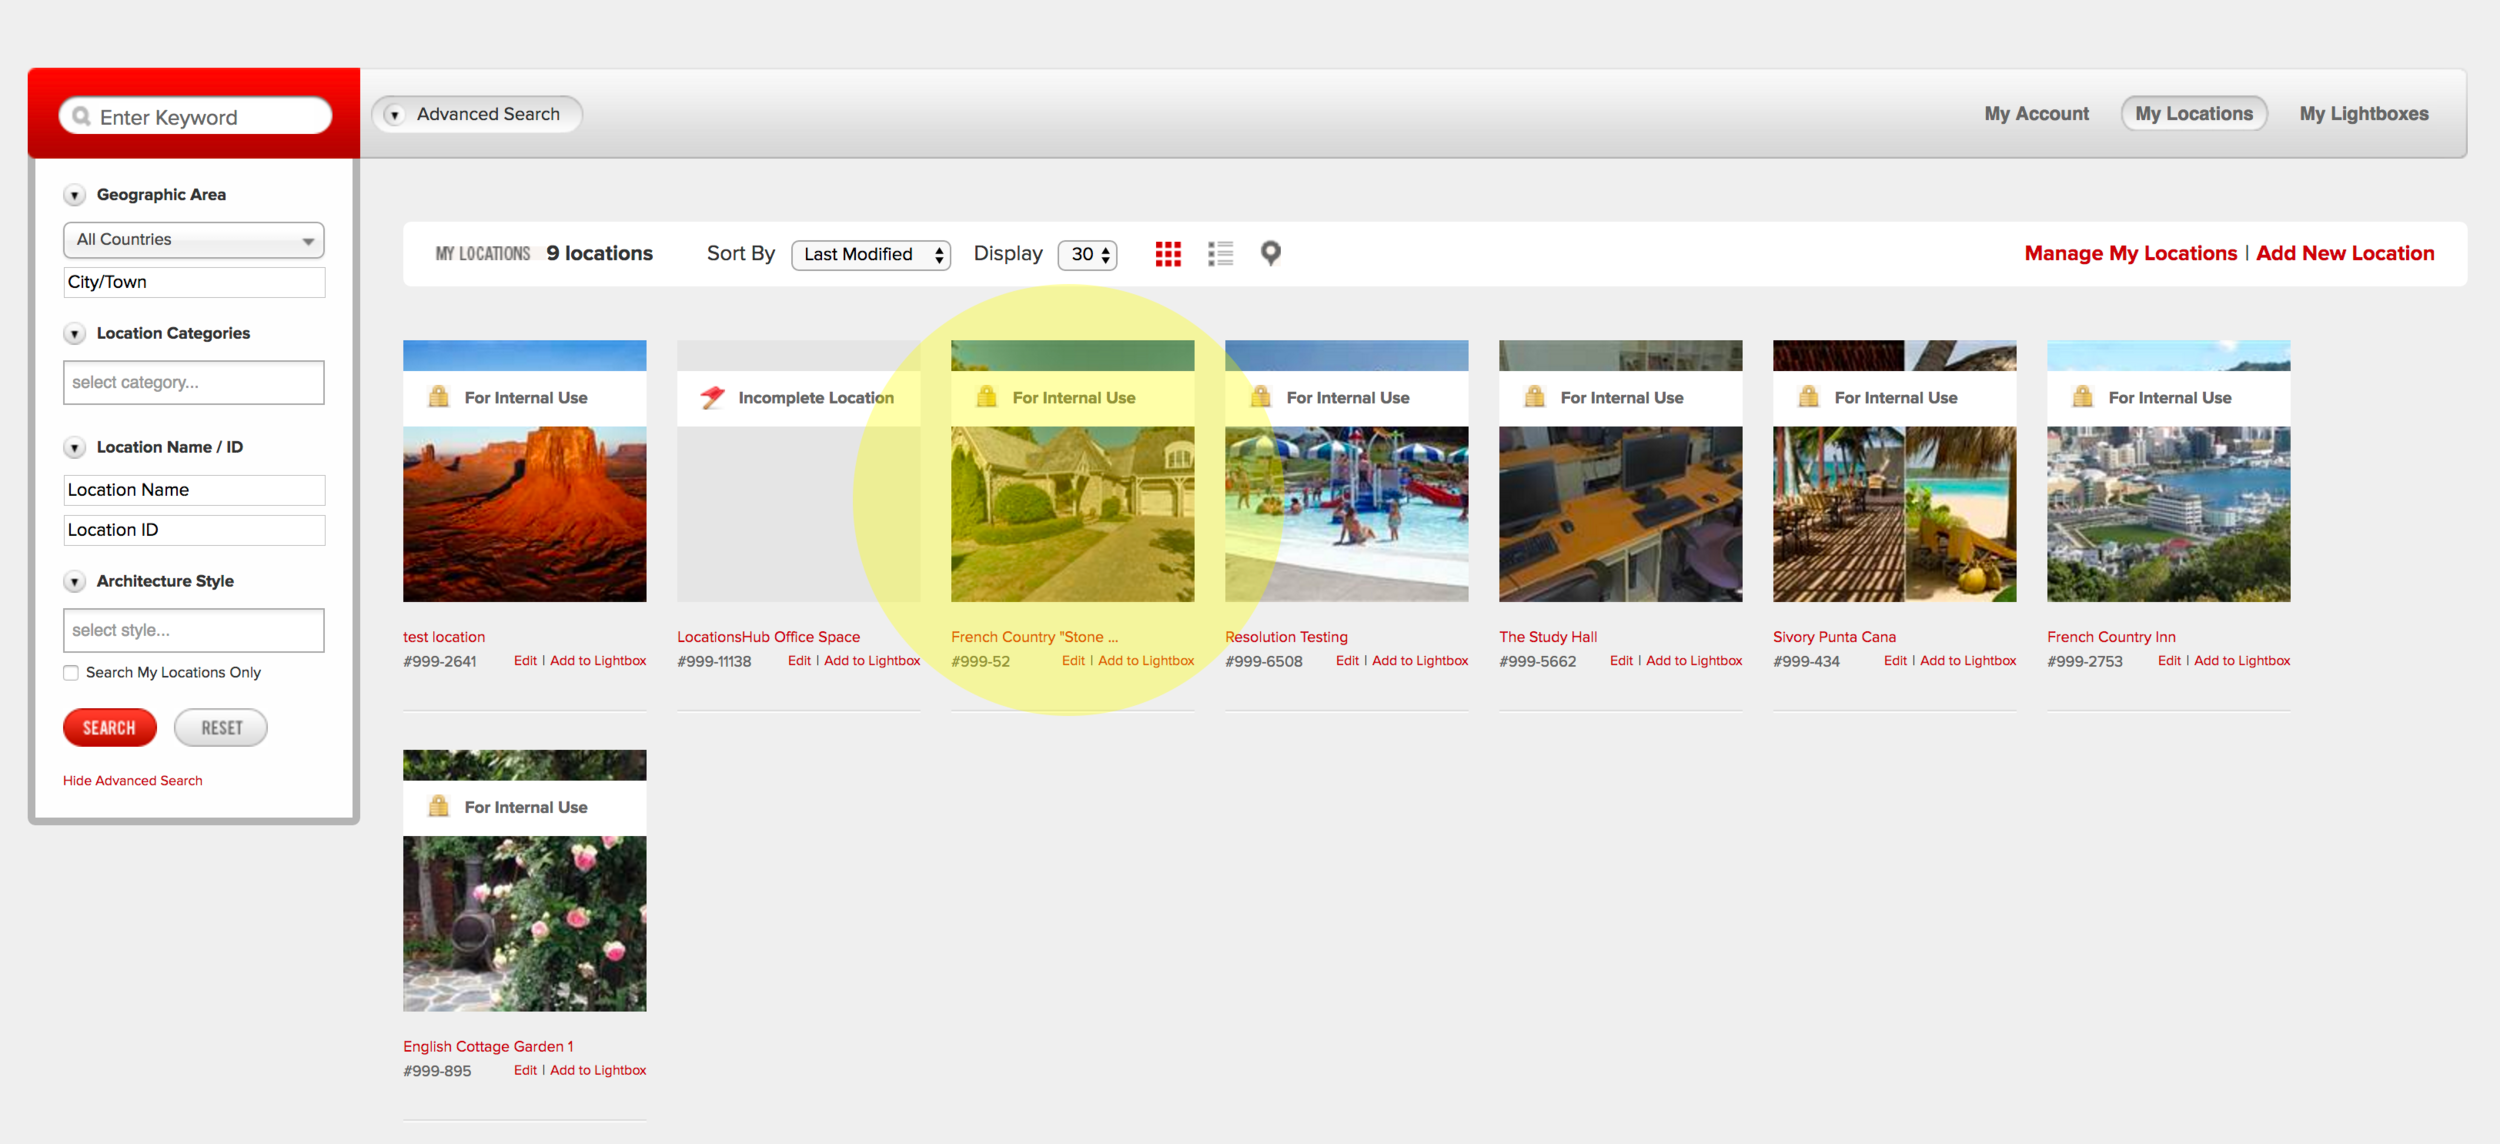Image resolution: width=2500 pixels, height=1144 pixels.
Task: Click the City/Town input field
Action: point(194,282)
